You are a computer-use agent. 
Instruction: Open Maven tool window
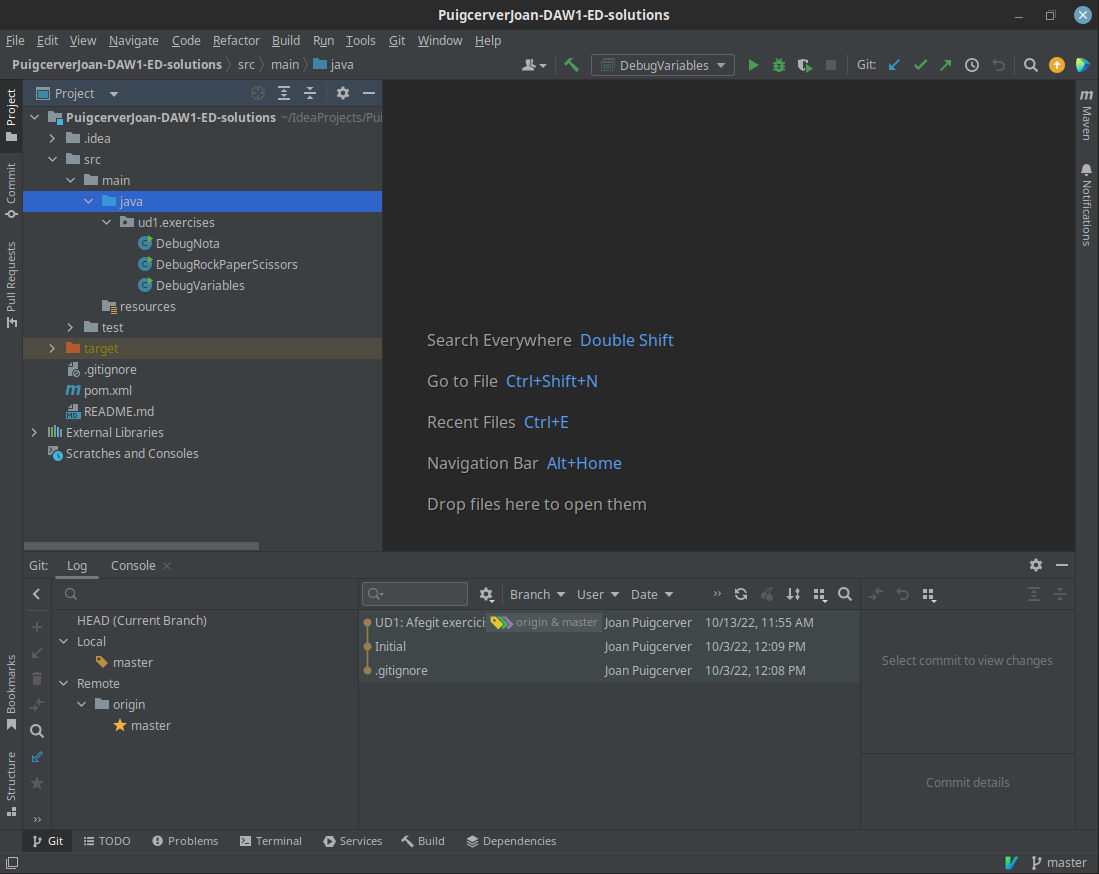pos(1086,114)
